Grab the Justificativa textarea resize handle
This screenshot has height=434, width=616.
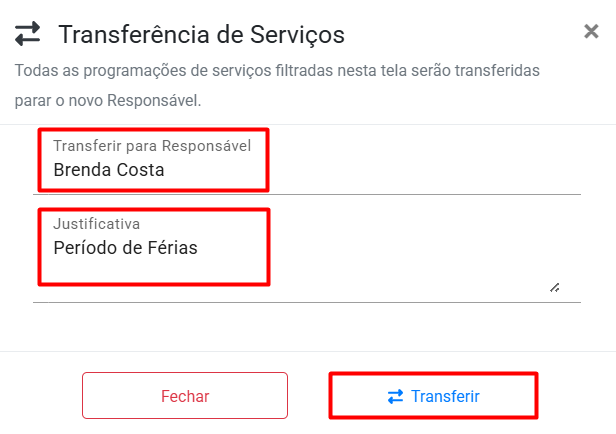pos(554,287)
